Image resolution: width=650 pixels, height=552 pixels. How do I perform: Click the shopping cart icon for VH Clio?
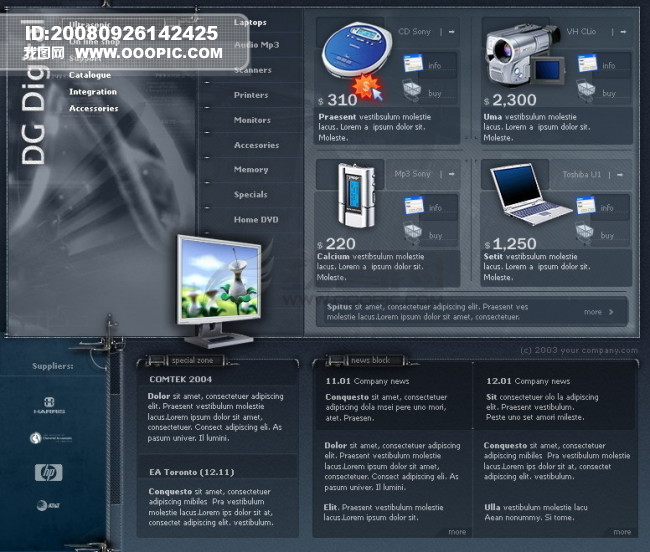point(586,91)
